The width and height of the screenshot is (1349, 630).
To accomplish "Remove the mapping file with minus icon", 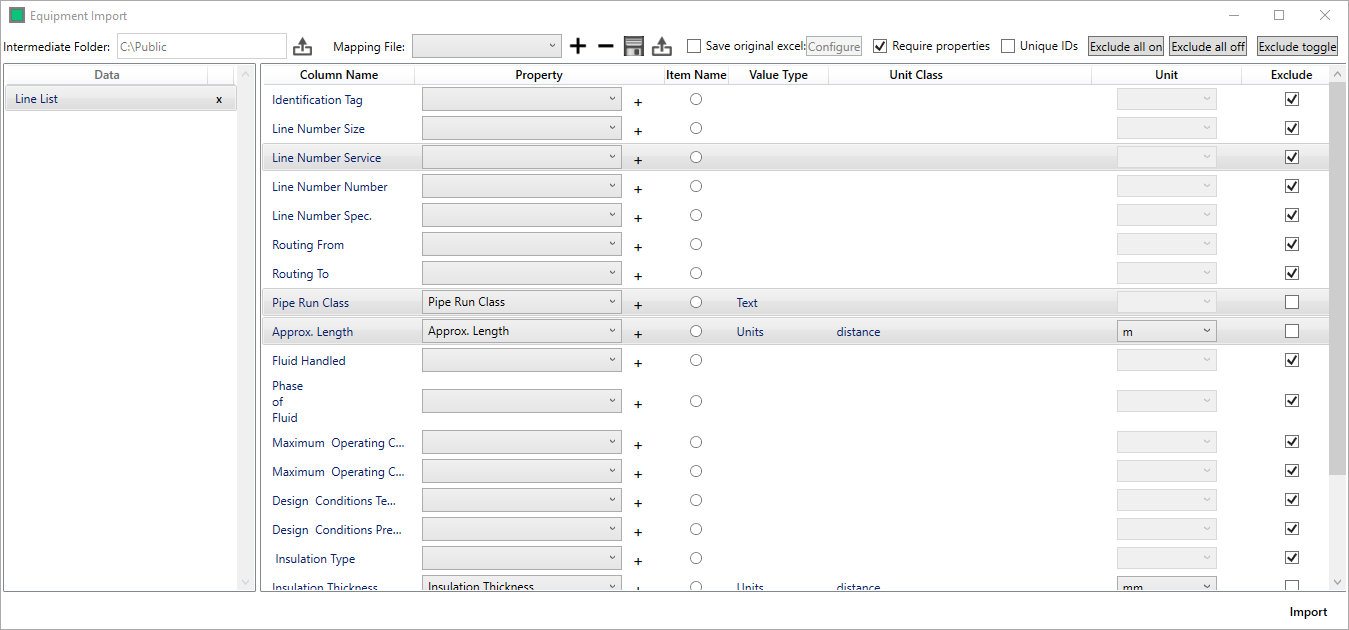I will click(606, 46).
